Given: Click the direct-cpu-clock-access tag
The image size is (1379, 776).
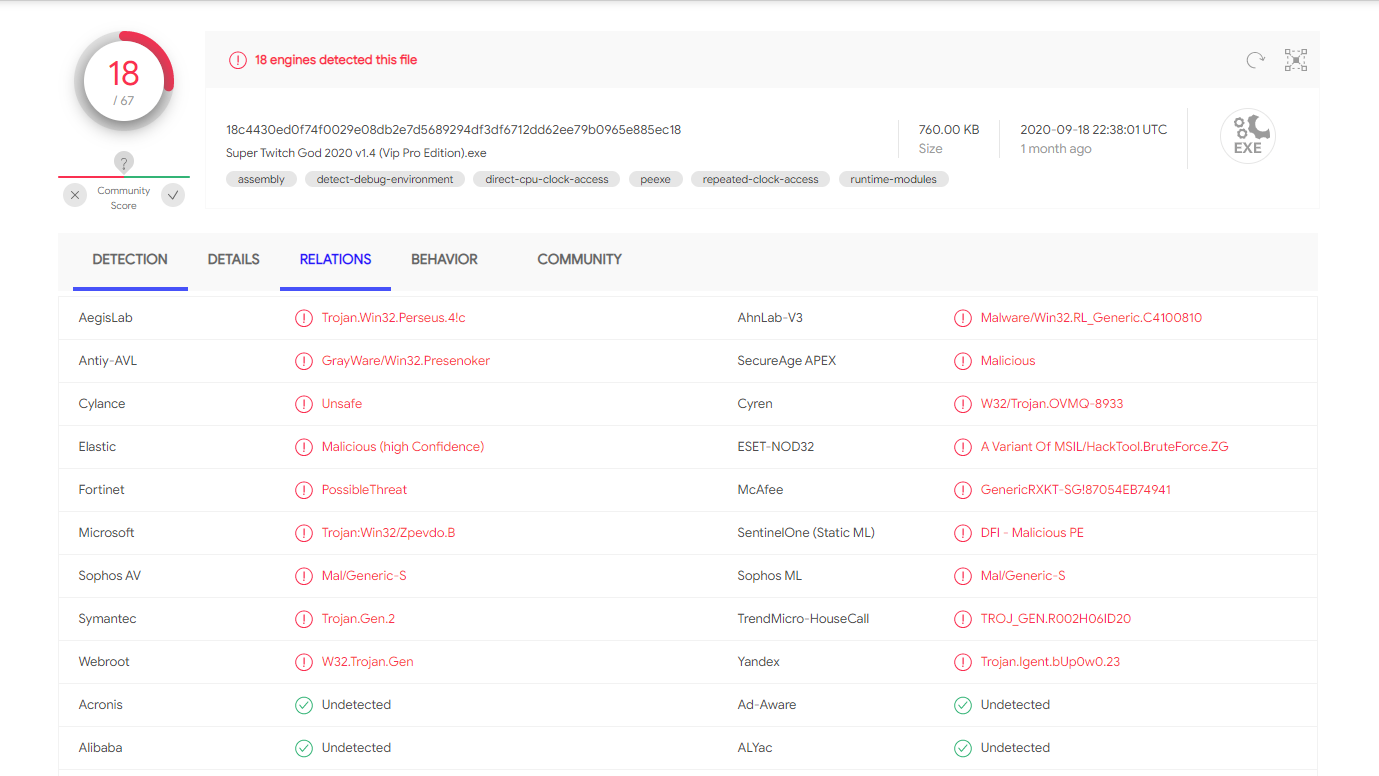Looking at the screenshot, I should pyautogui.click(x=547, y=179).
